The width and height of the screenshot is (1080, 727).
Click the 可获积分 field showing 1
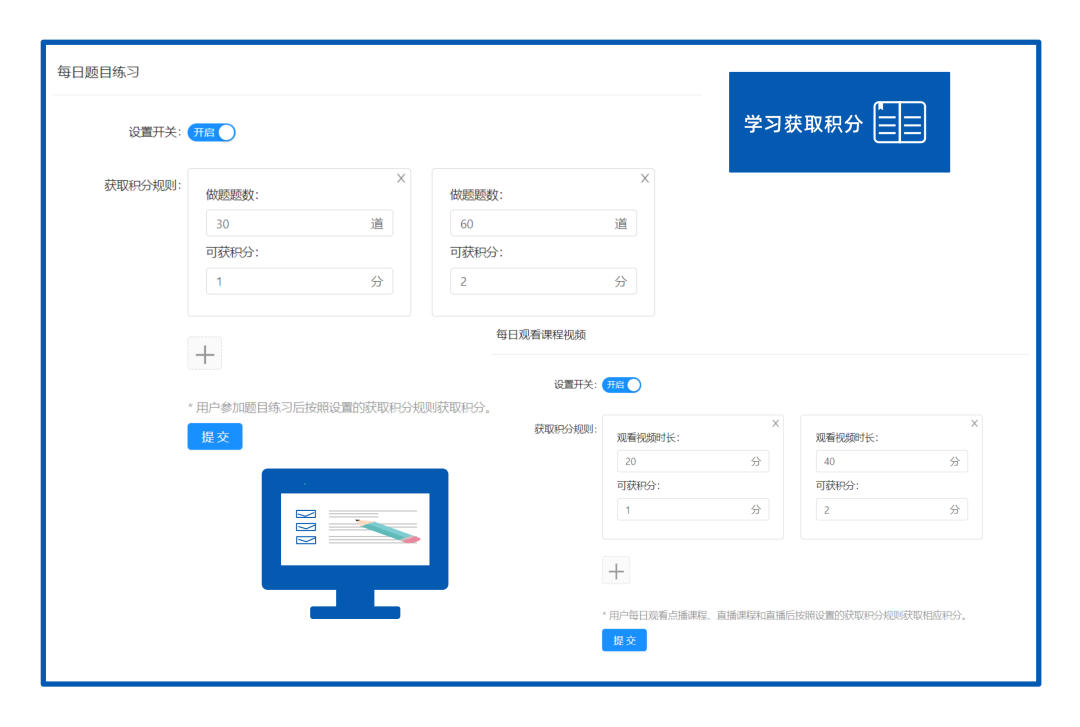[x=299, y=281]
